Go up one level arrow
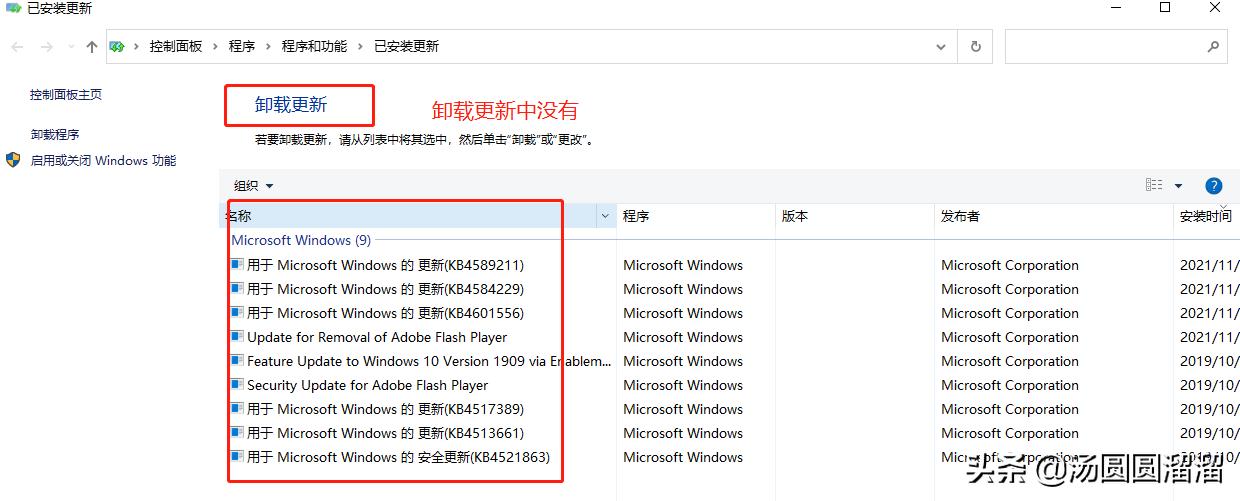This screenshot has height=501, width=1240. point(92,46)
